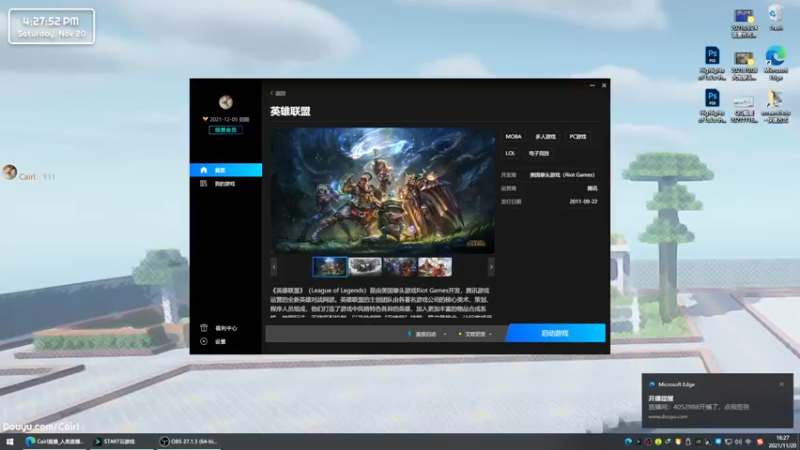
Task: Minimize the START launcher window
Action: click(x=592, y=85)
